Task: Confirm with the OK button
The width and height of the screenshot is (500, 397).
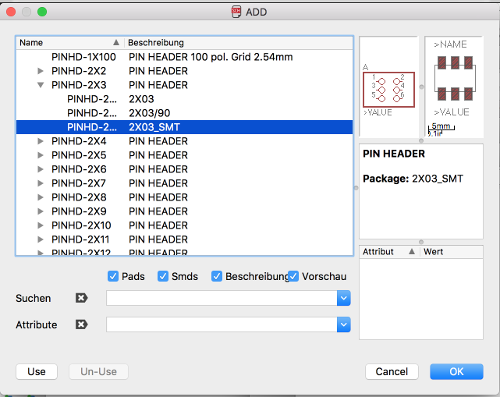Action: point(456,371)
